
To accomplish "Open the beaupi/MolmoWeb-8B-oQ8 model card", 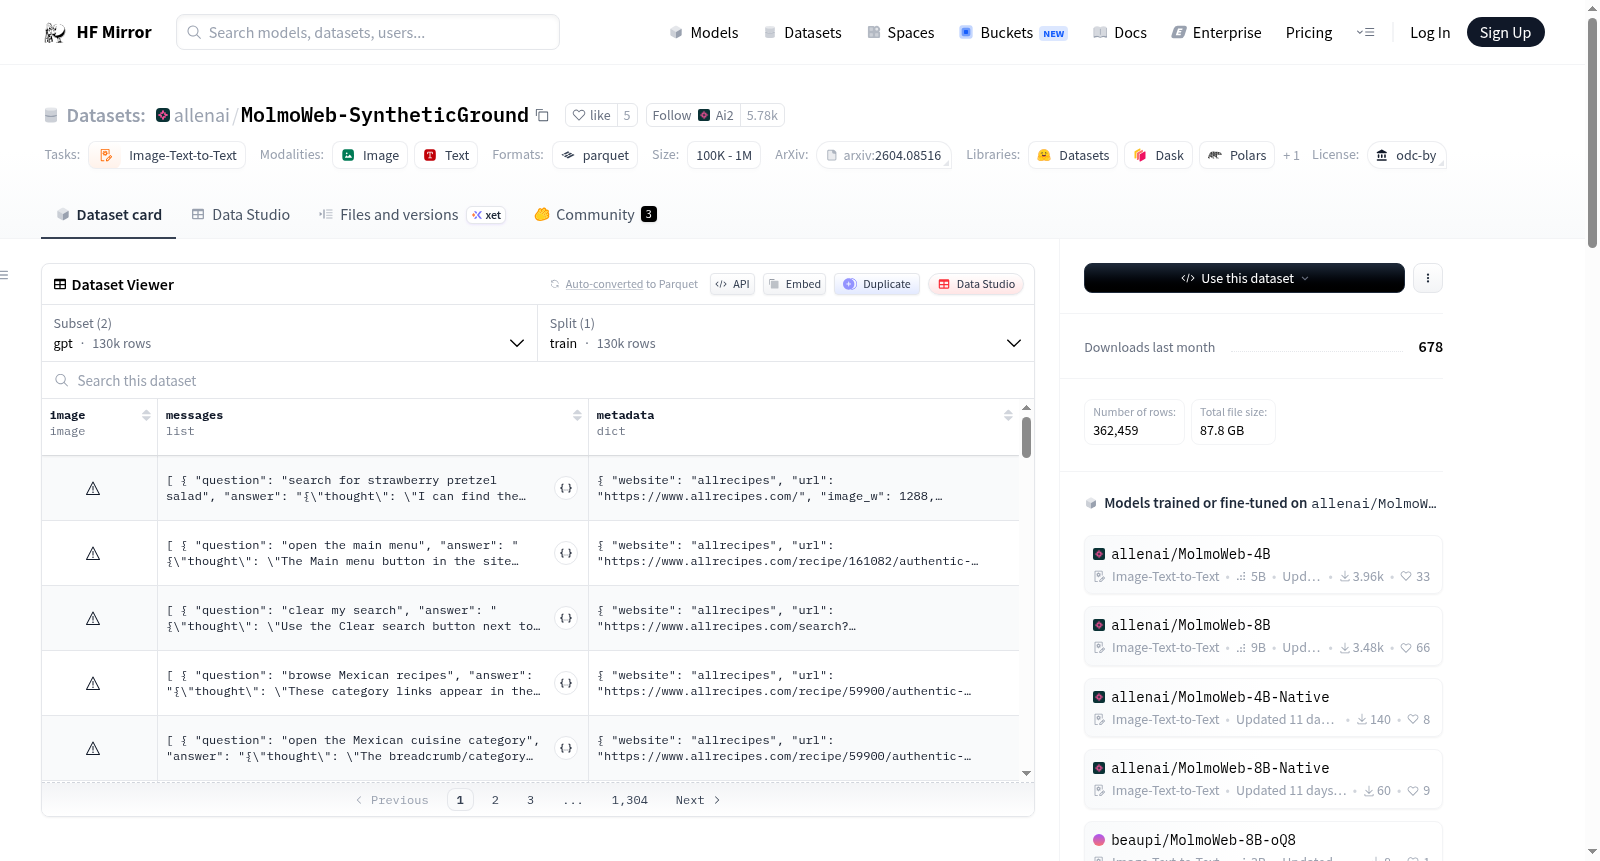I will click(1263, 842).
